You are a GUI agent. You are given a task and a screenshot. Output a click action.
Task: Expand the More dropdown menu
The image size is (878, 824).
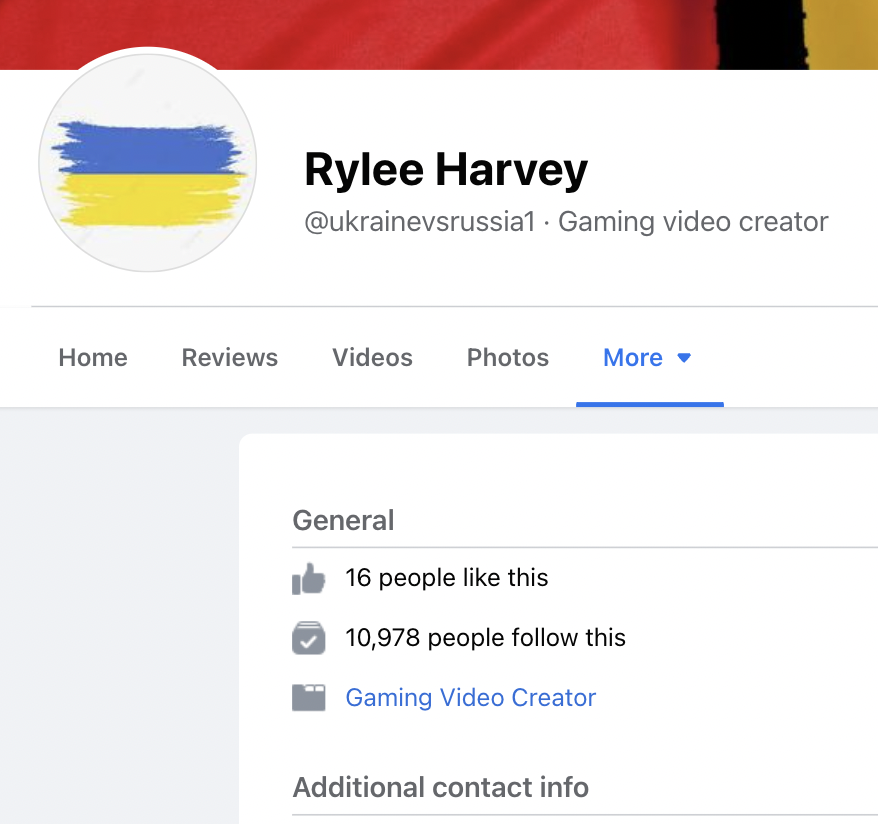coord(648,357)
